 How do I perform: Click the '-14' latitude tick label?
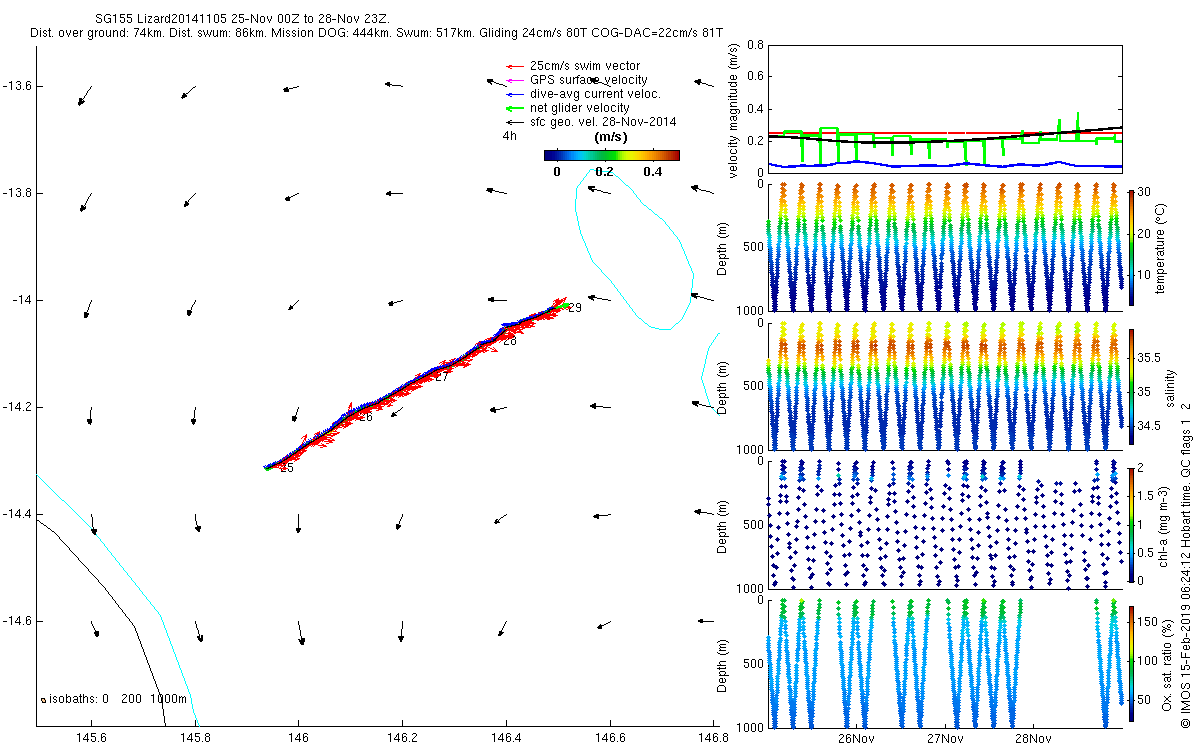[23, 300]
